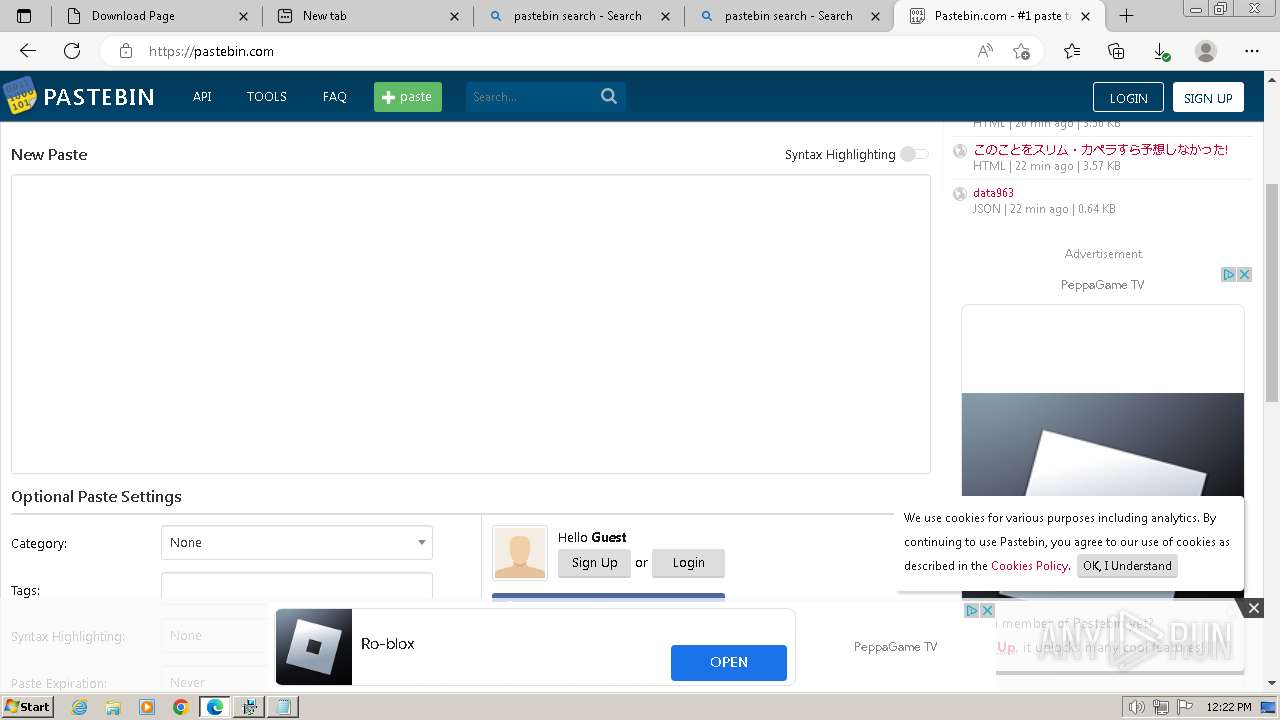
Task: Click the volume speaker tray icon
Action: tap(1136, 707)
